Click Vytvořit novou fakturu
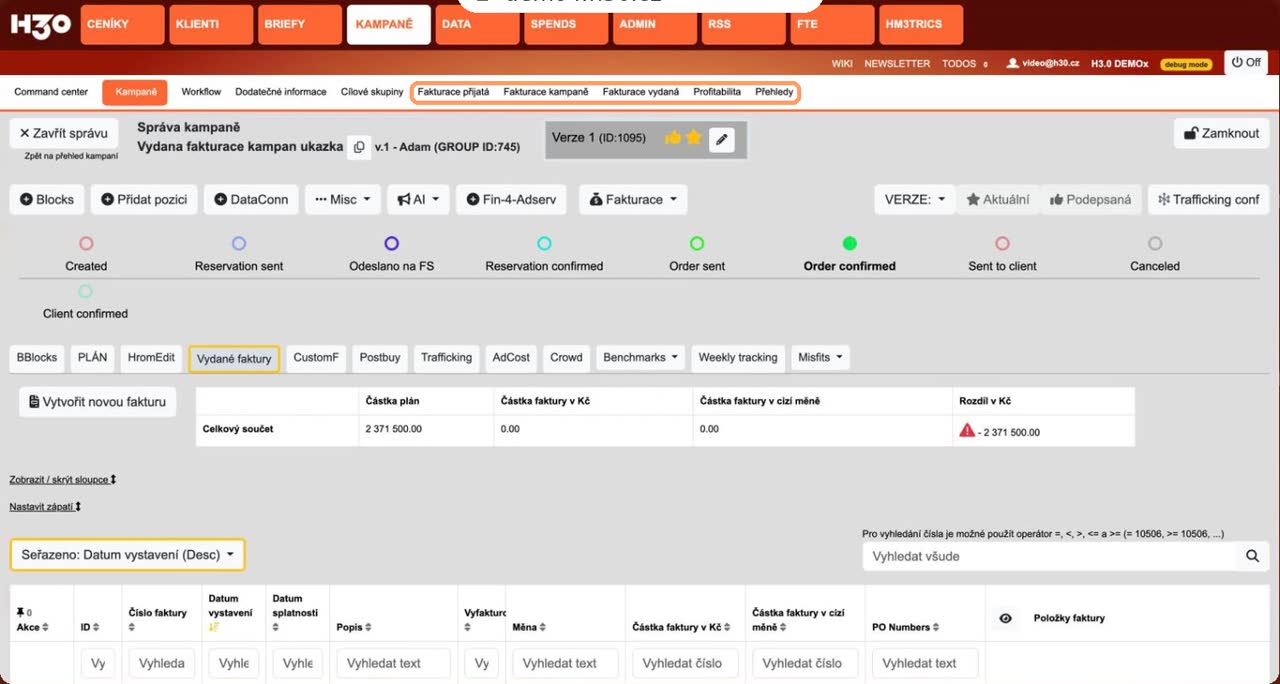 tap(97, 402)
